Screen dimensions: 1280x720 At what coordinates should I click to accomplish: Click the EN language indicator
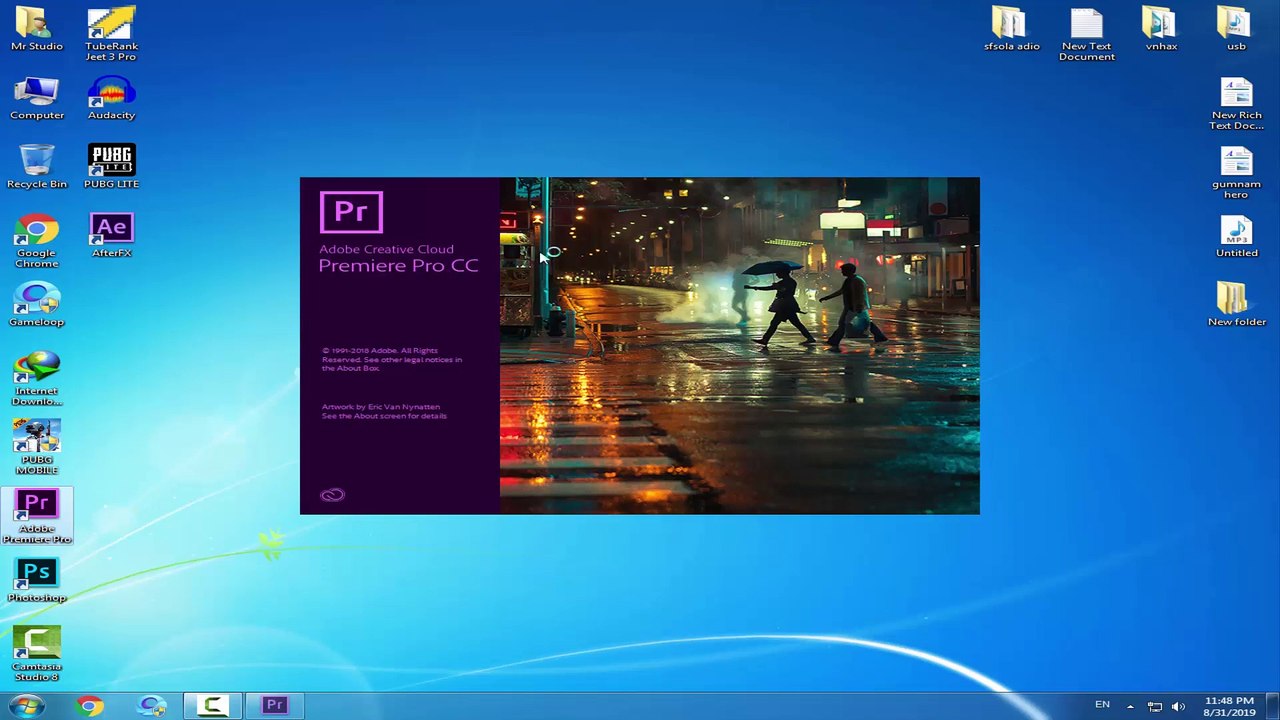pyautogui.click(x=1102, y=705)
